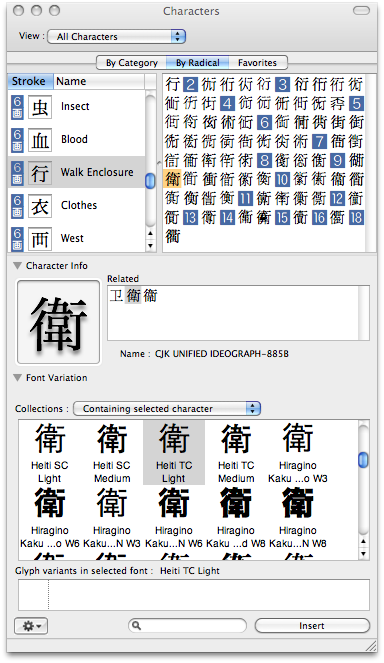384x663 pixels.
Task: Select the Blood row name
Action: pos(74,139)
